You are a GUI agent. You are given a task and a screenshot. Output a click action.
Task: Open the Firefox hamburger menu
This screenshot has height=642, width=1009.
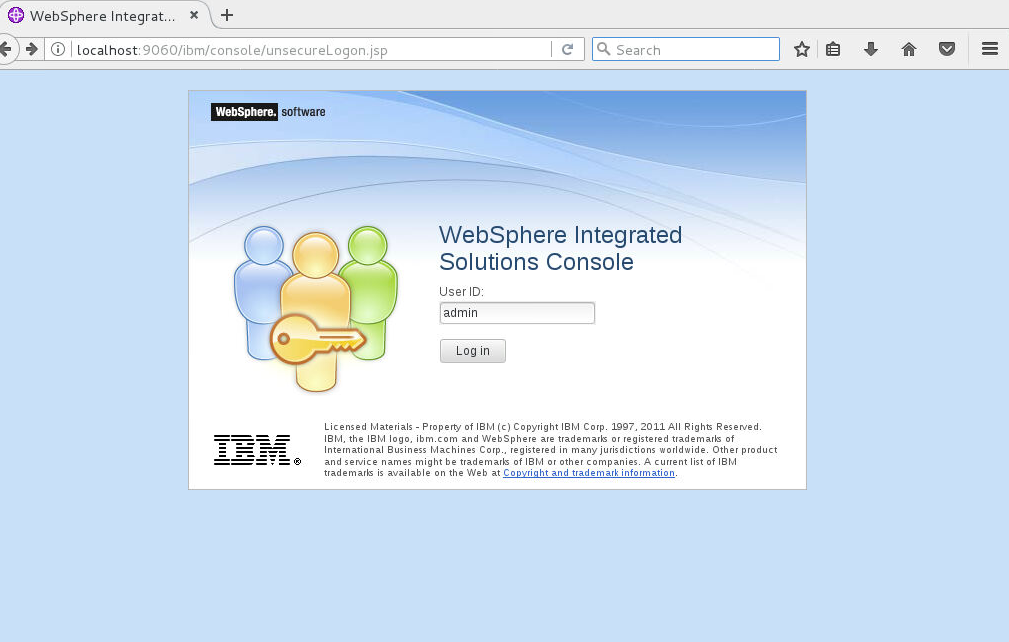pos(989,49)
